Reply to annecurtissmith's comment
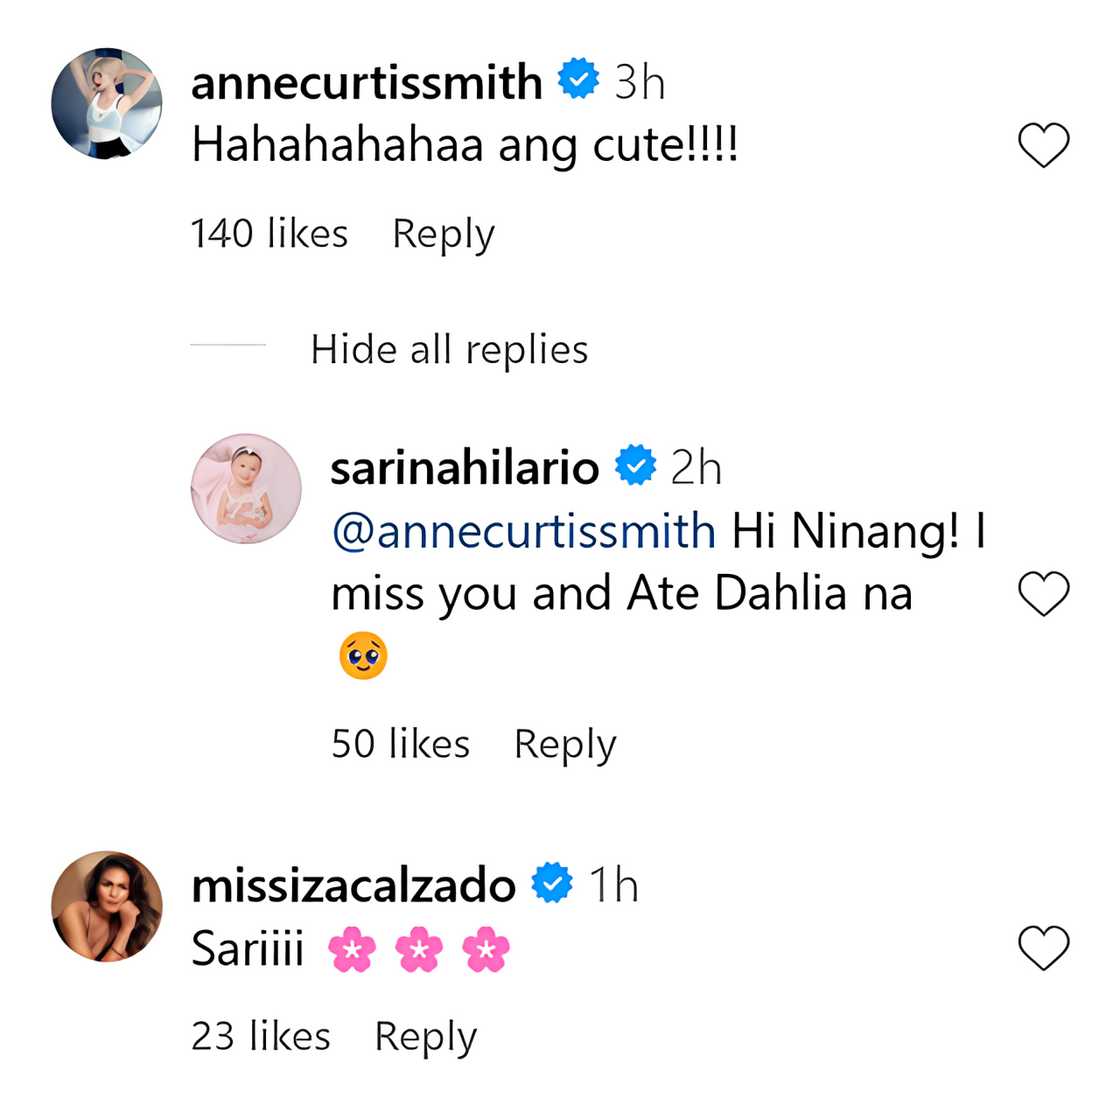This screenshot has width=1120, height=1120. pos(443,234)
